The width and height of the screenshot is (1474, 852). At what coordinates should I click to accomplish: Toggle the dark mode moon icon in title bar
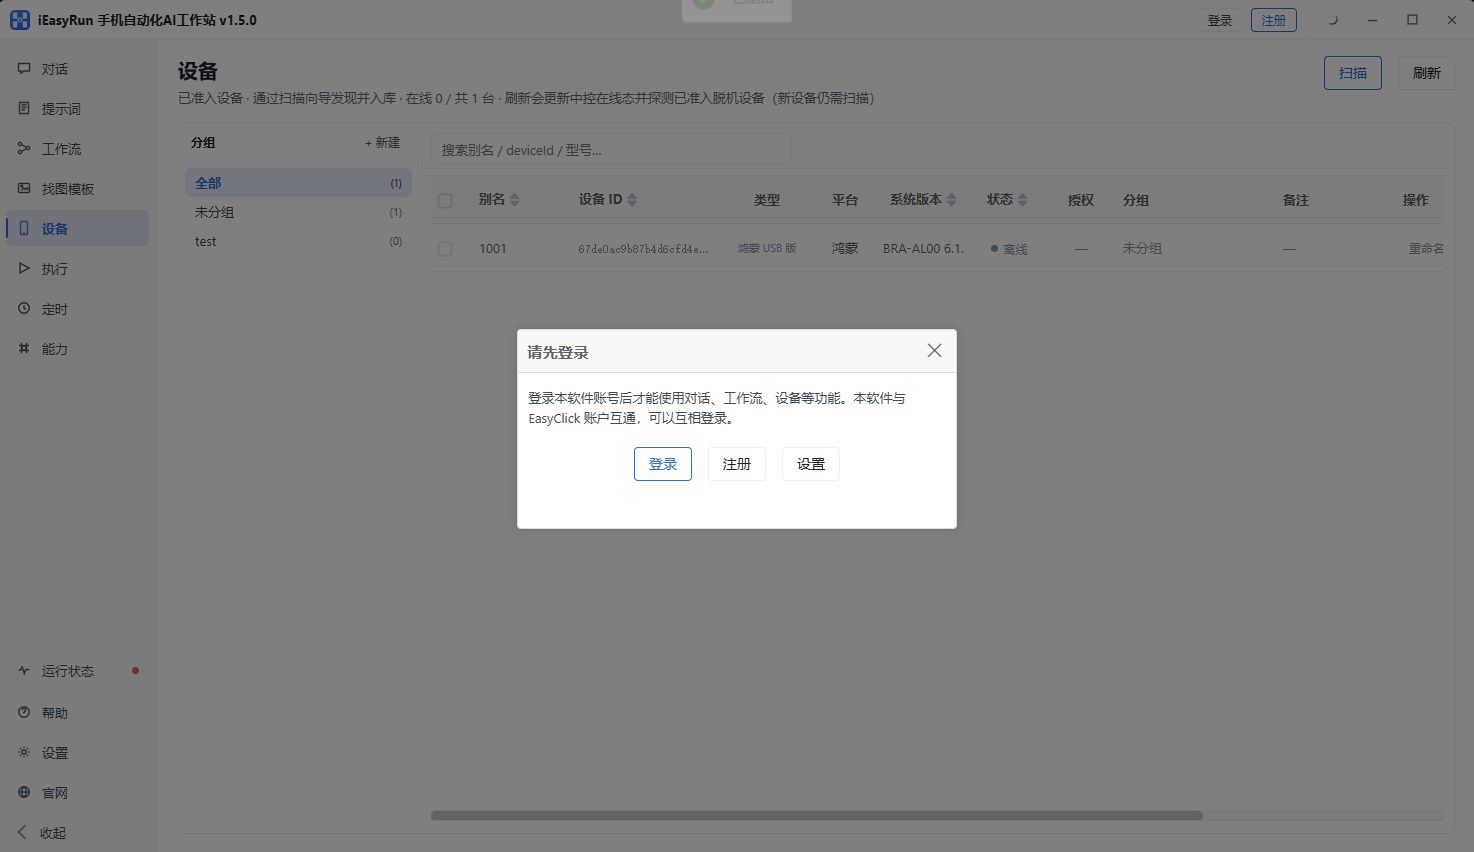point(1332,20)
